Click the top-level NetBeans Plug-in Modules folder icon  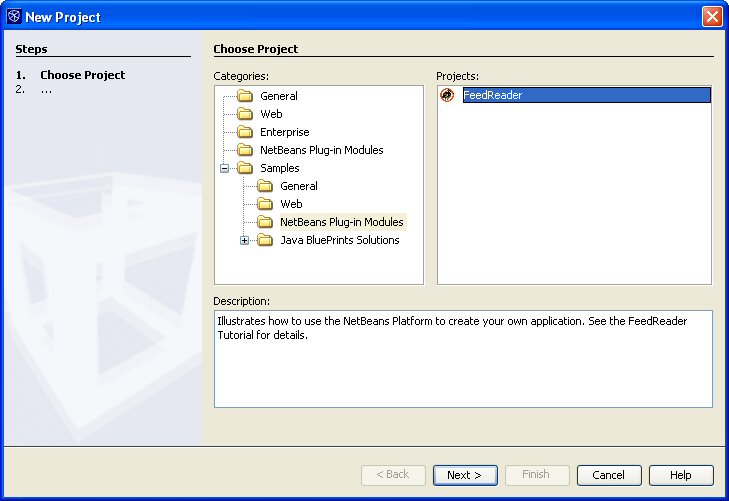pyautogui.click(x=245, y=150)
